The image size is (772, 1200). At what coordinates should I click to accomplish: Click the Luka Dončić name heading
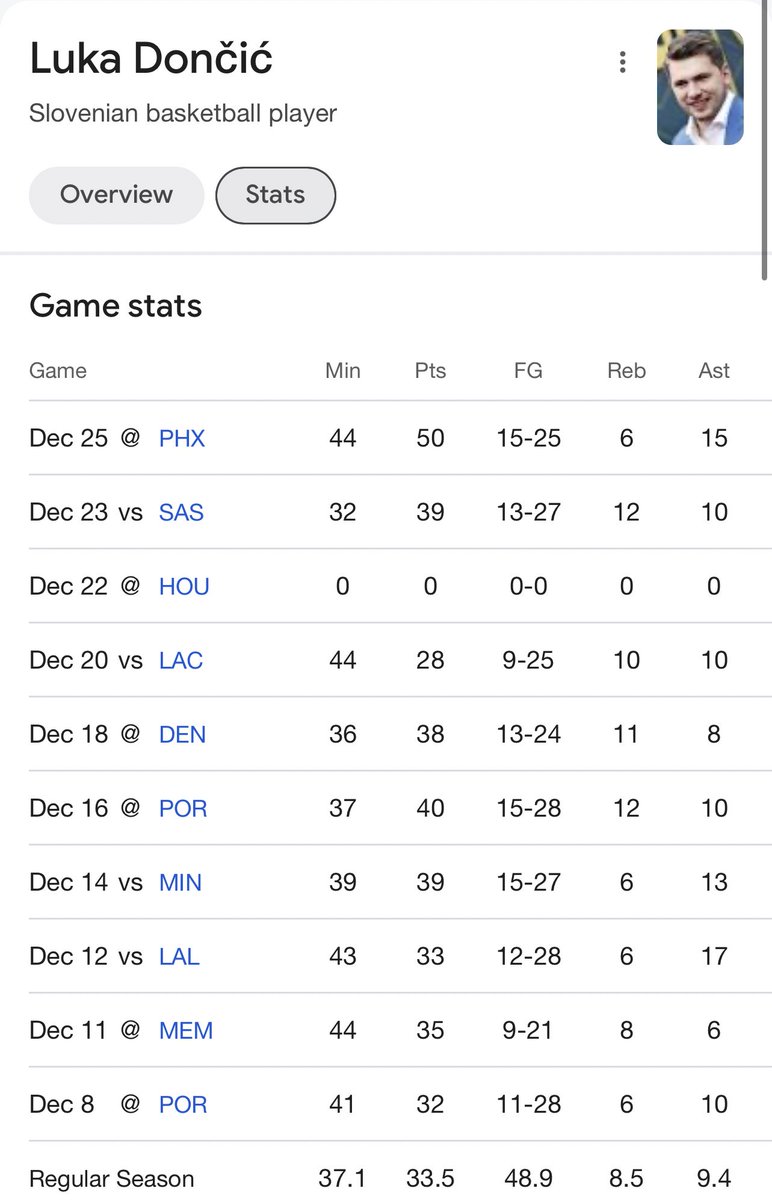pos(151,59)
